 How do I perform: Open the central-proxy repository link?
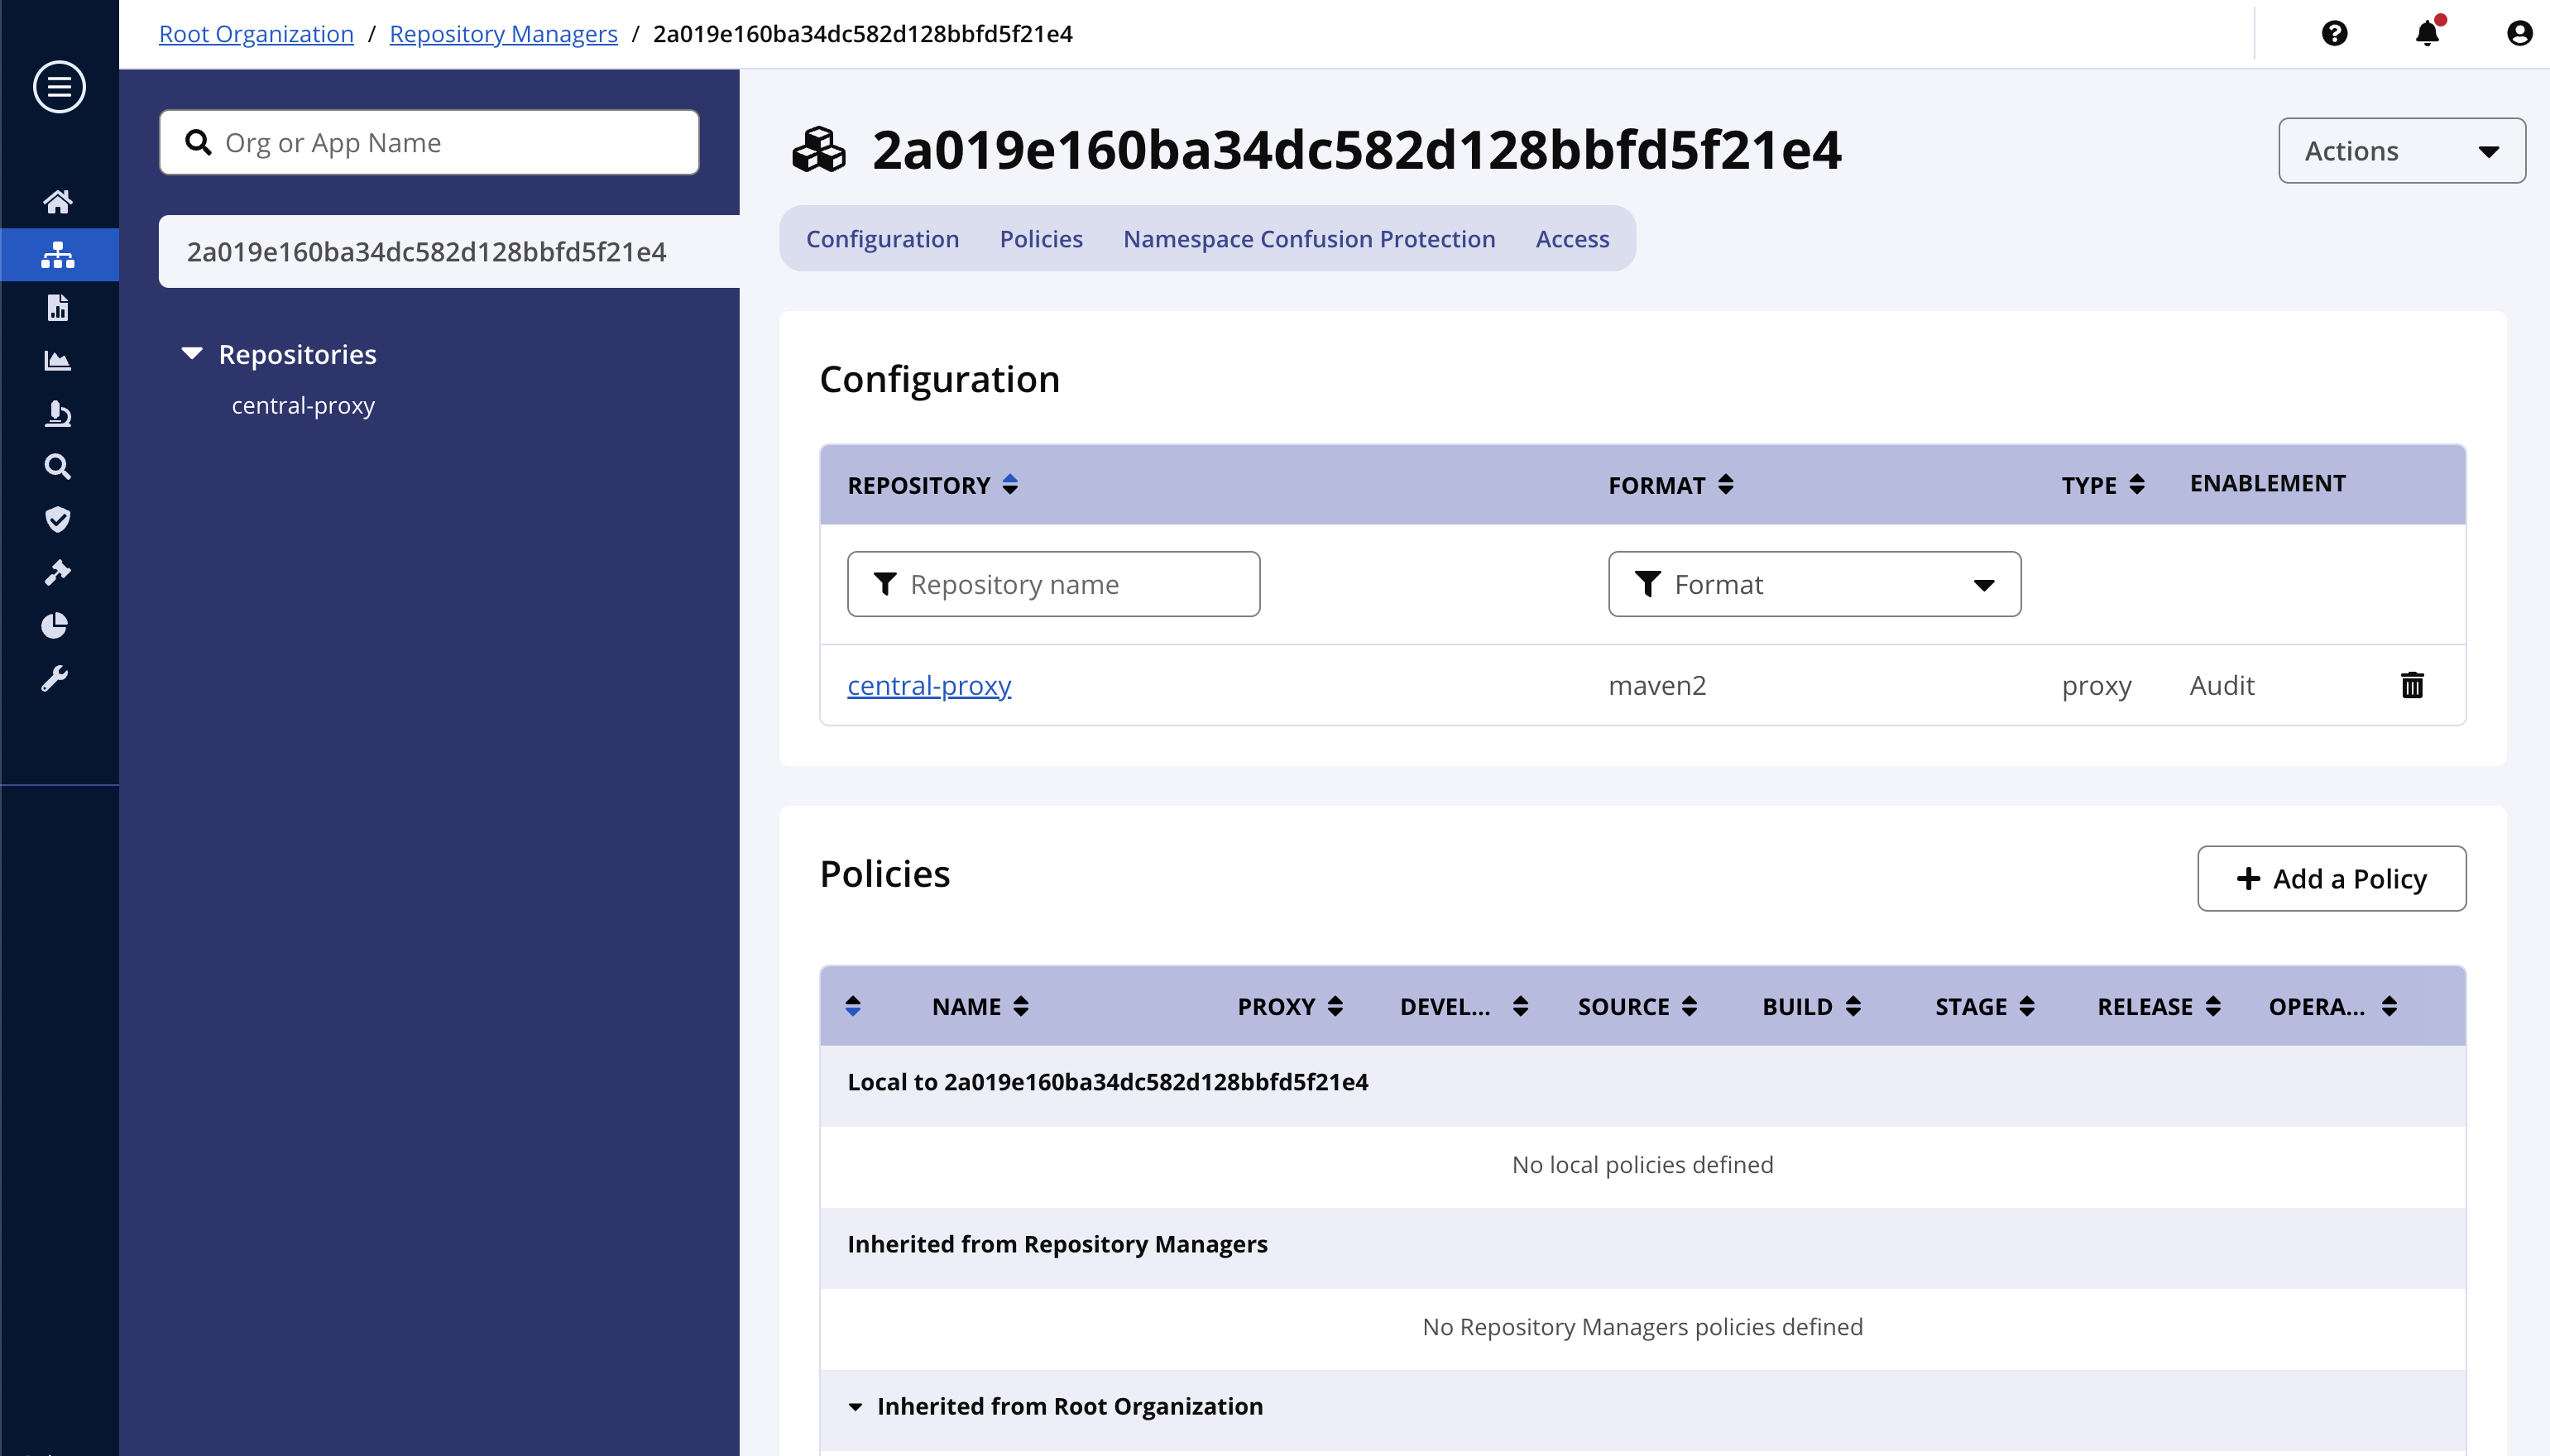pyautogui.click(x=929, y=685)
